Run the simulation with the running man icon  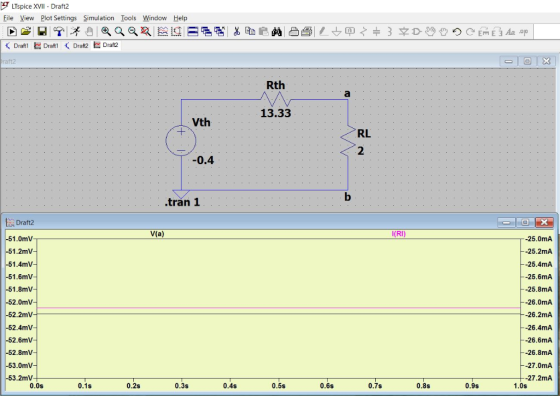[x=75, y=32]
